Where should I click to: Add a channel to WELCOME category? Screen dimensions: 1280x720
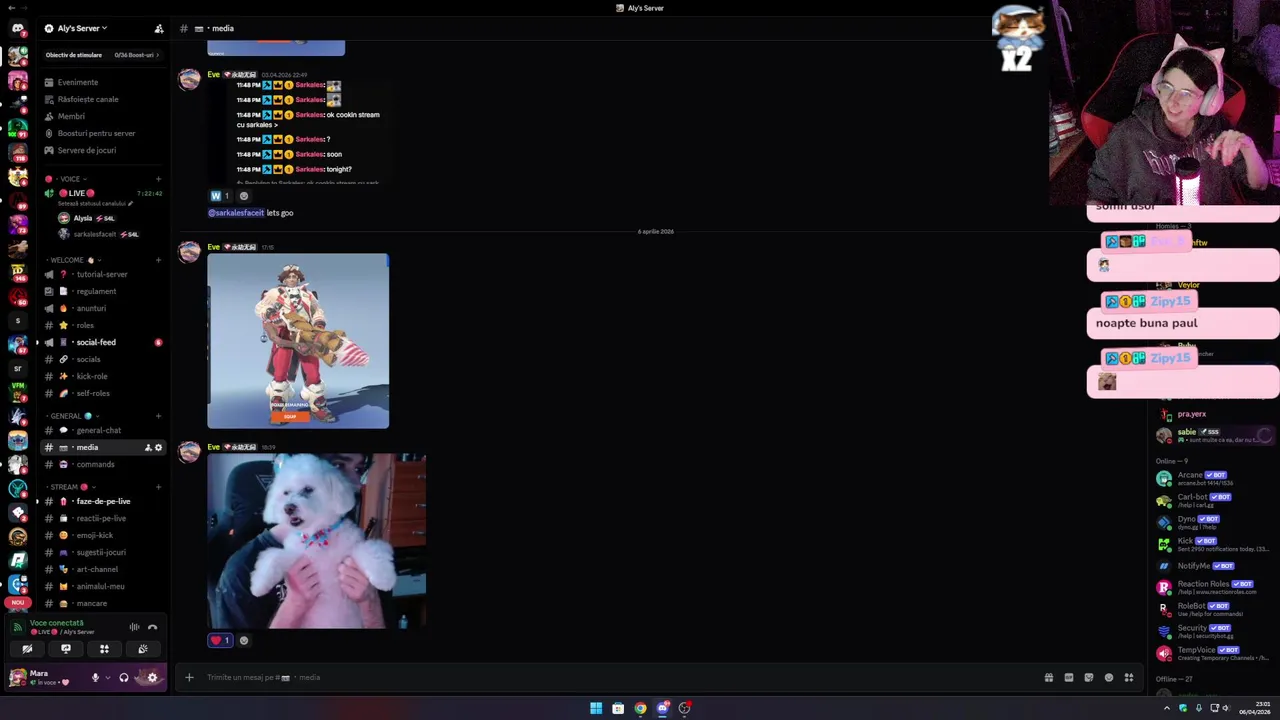tap(158, 260)
